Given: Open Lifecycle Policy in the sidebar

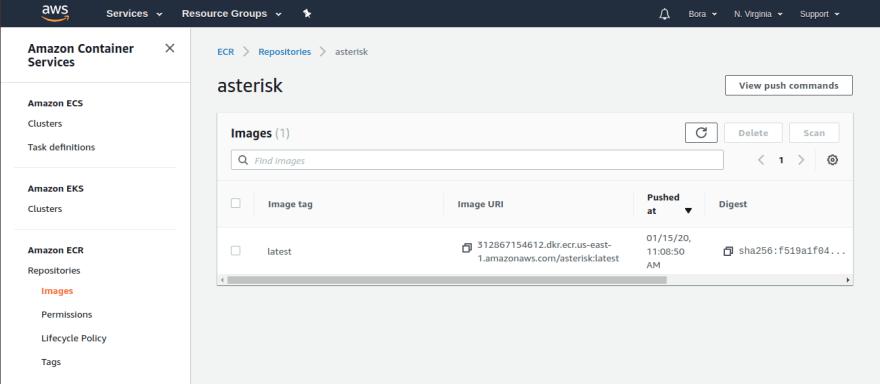Looking at the screenshot, I should pos(74,338).
